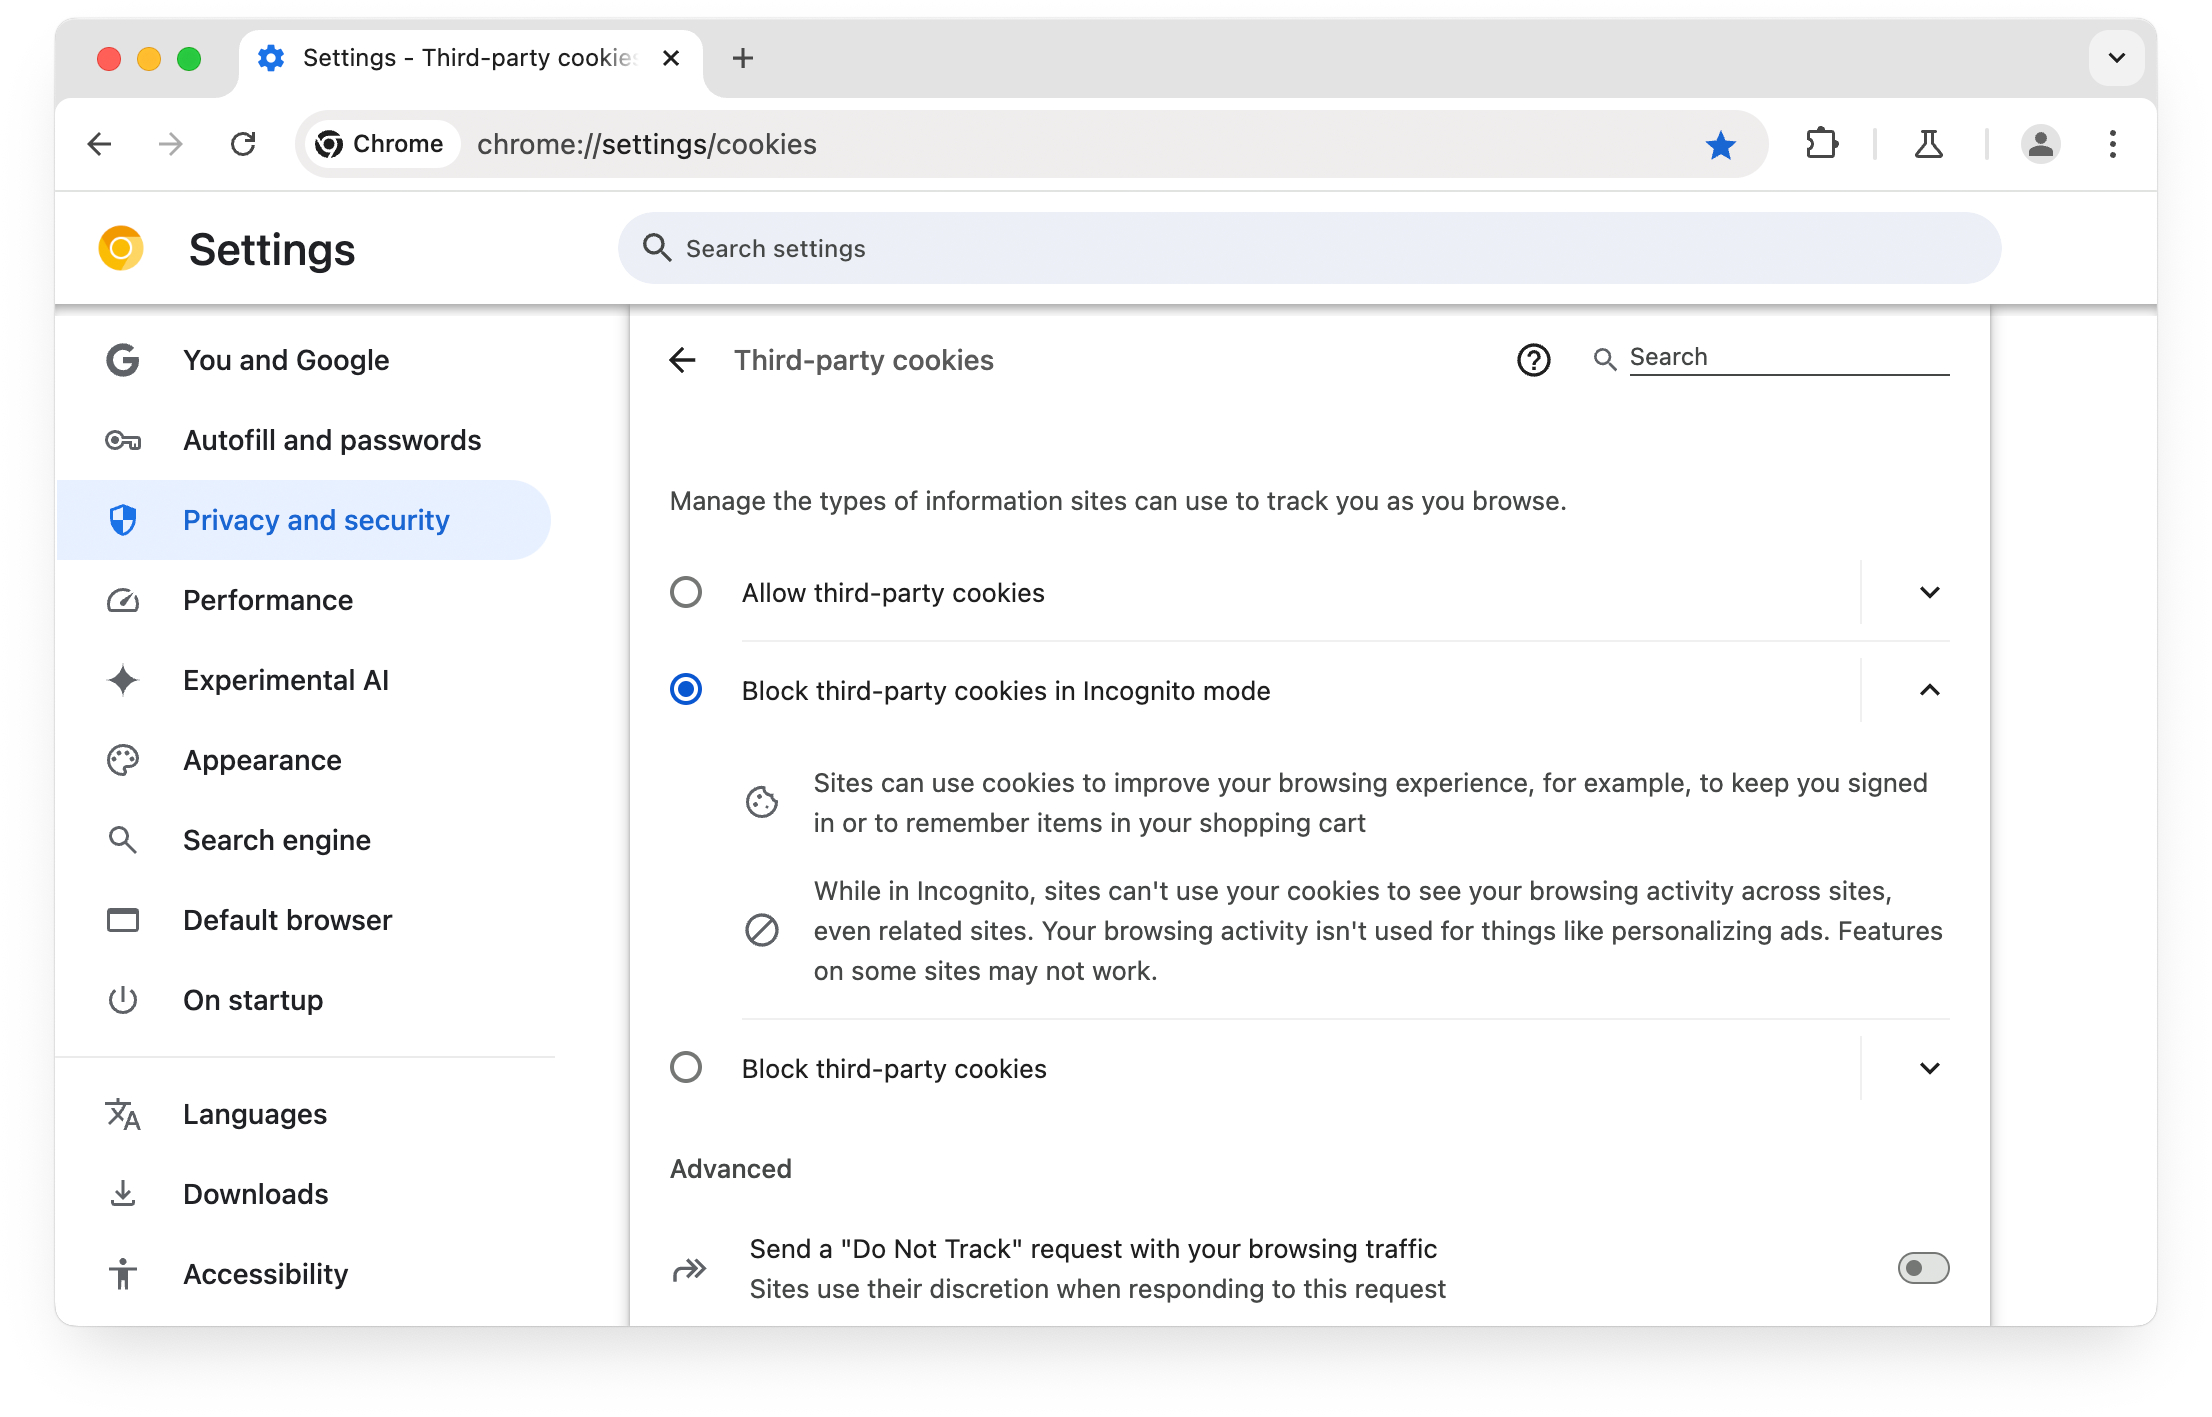The image size is (2212, 1417).
Task: Click the Performance dashboard icon
Action: point(123,600)
